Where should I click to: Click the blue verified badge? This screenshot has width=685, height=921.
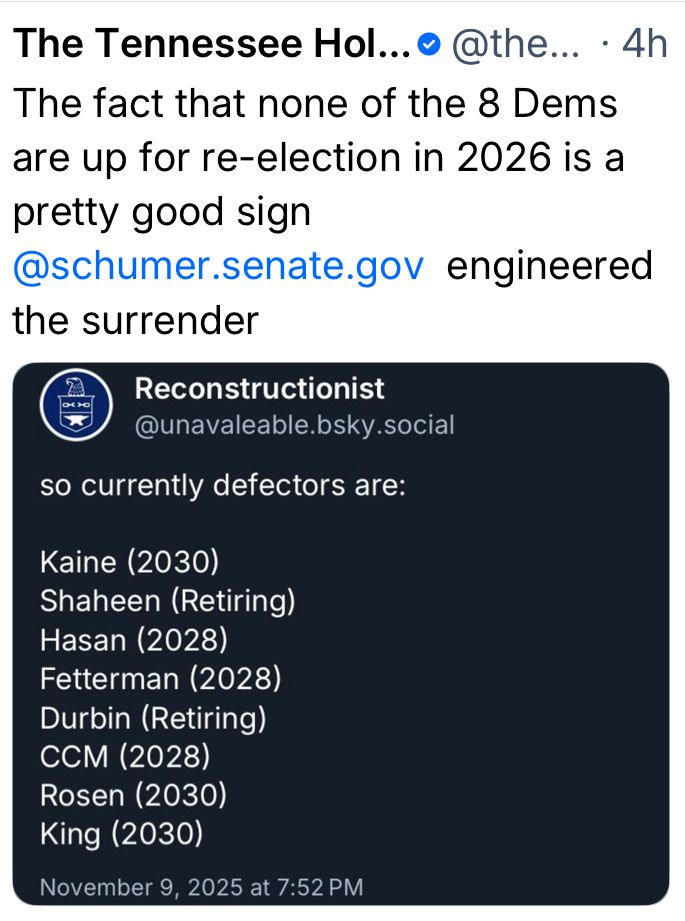click(x=430, y=44)
